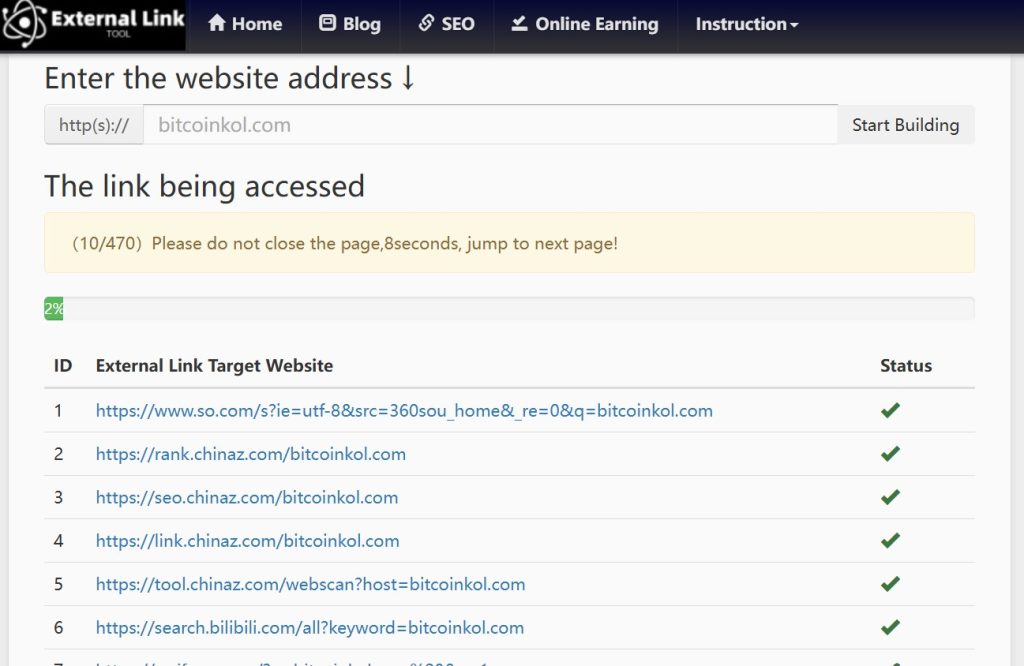Viewport: 1024px width, 666px height.
Task: Open the so.com search link
Action: pos(404,411)
